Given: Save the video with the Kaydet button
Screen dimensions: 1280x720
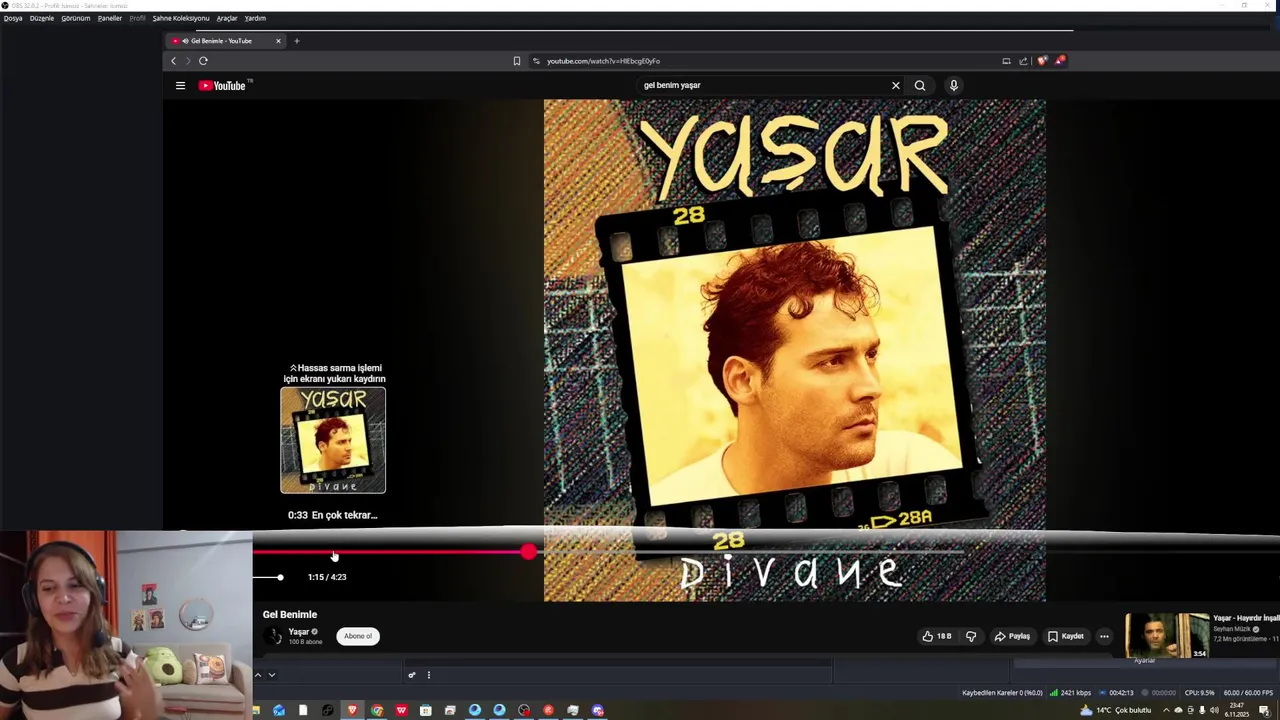Looking at the screenshot, I should click(x=1065, y=636).
